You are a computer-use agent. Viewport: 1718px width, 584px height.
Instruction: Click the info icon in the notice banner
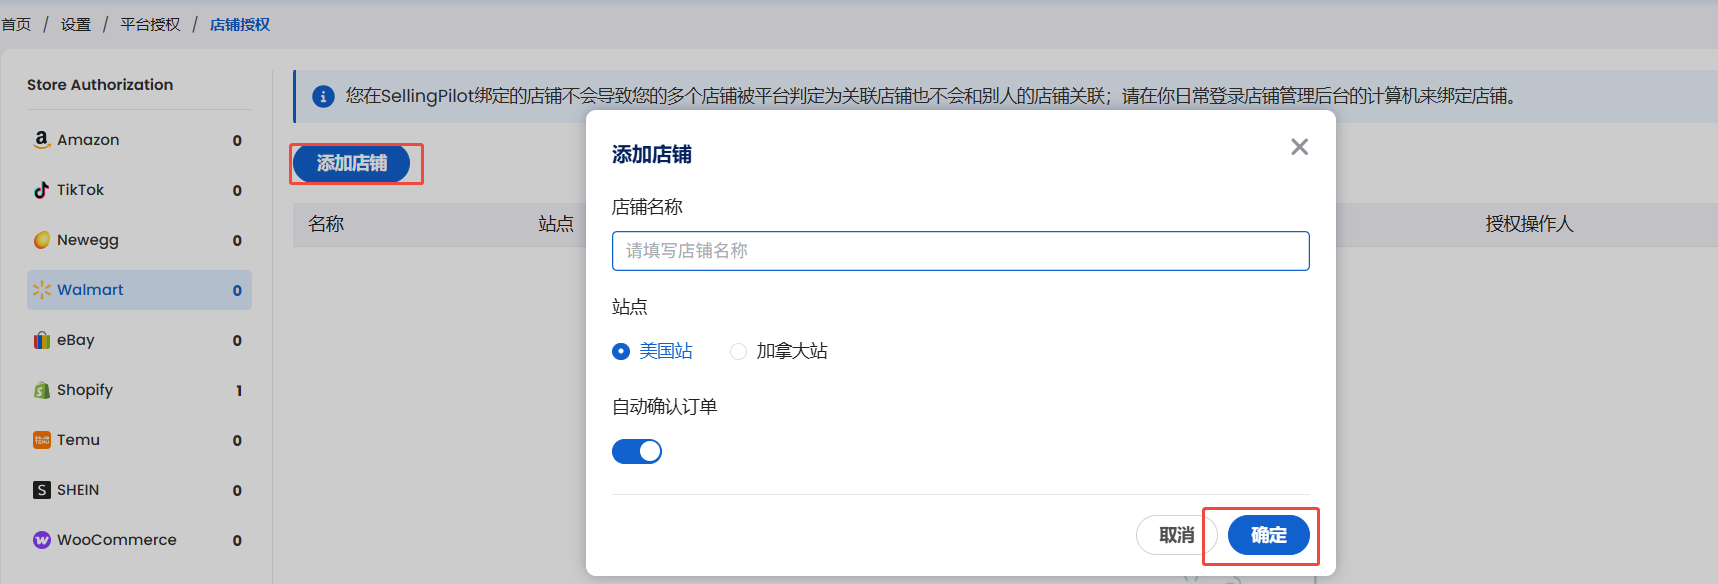pyautogui.click(x=323, y=97)
